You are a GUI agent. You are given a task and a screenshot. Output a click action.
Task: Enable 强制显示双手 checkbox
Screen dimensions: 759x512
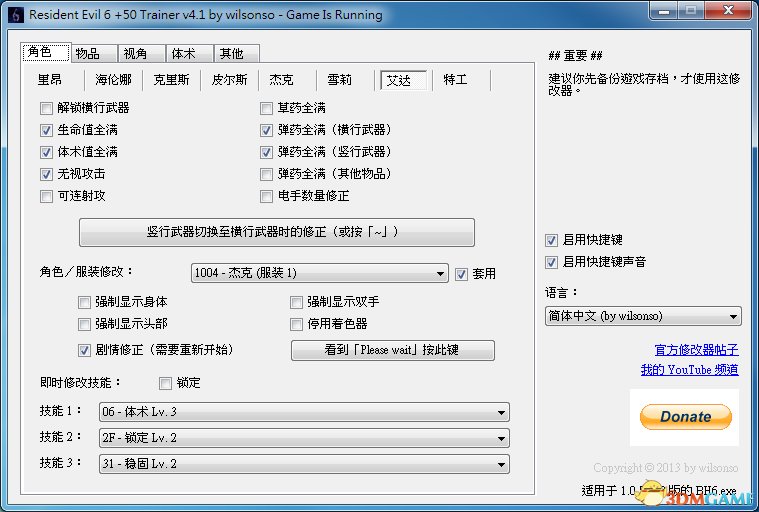(x=296, y=302)
